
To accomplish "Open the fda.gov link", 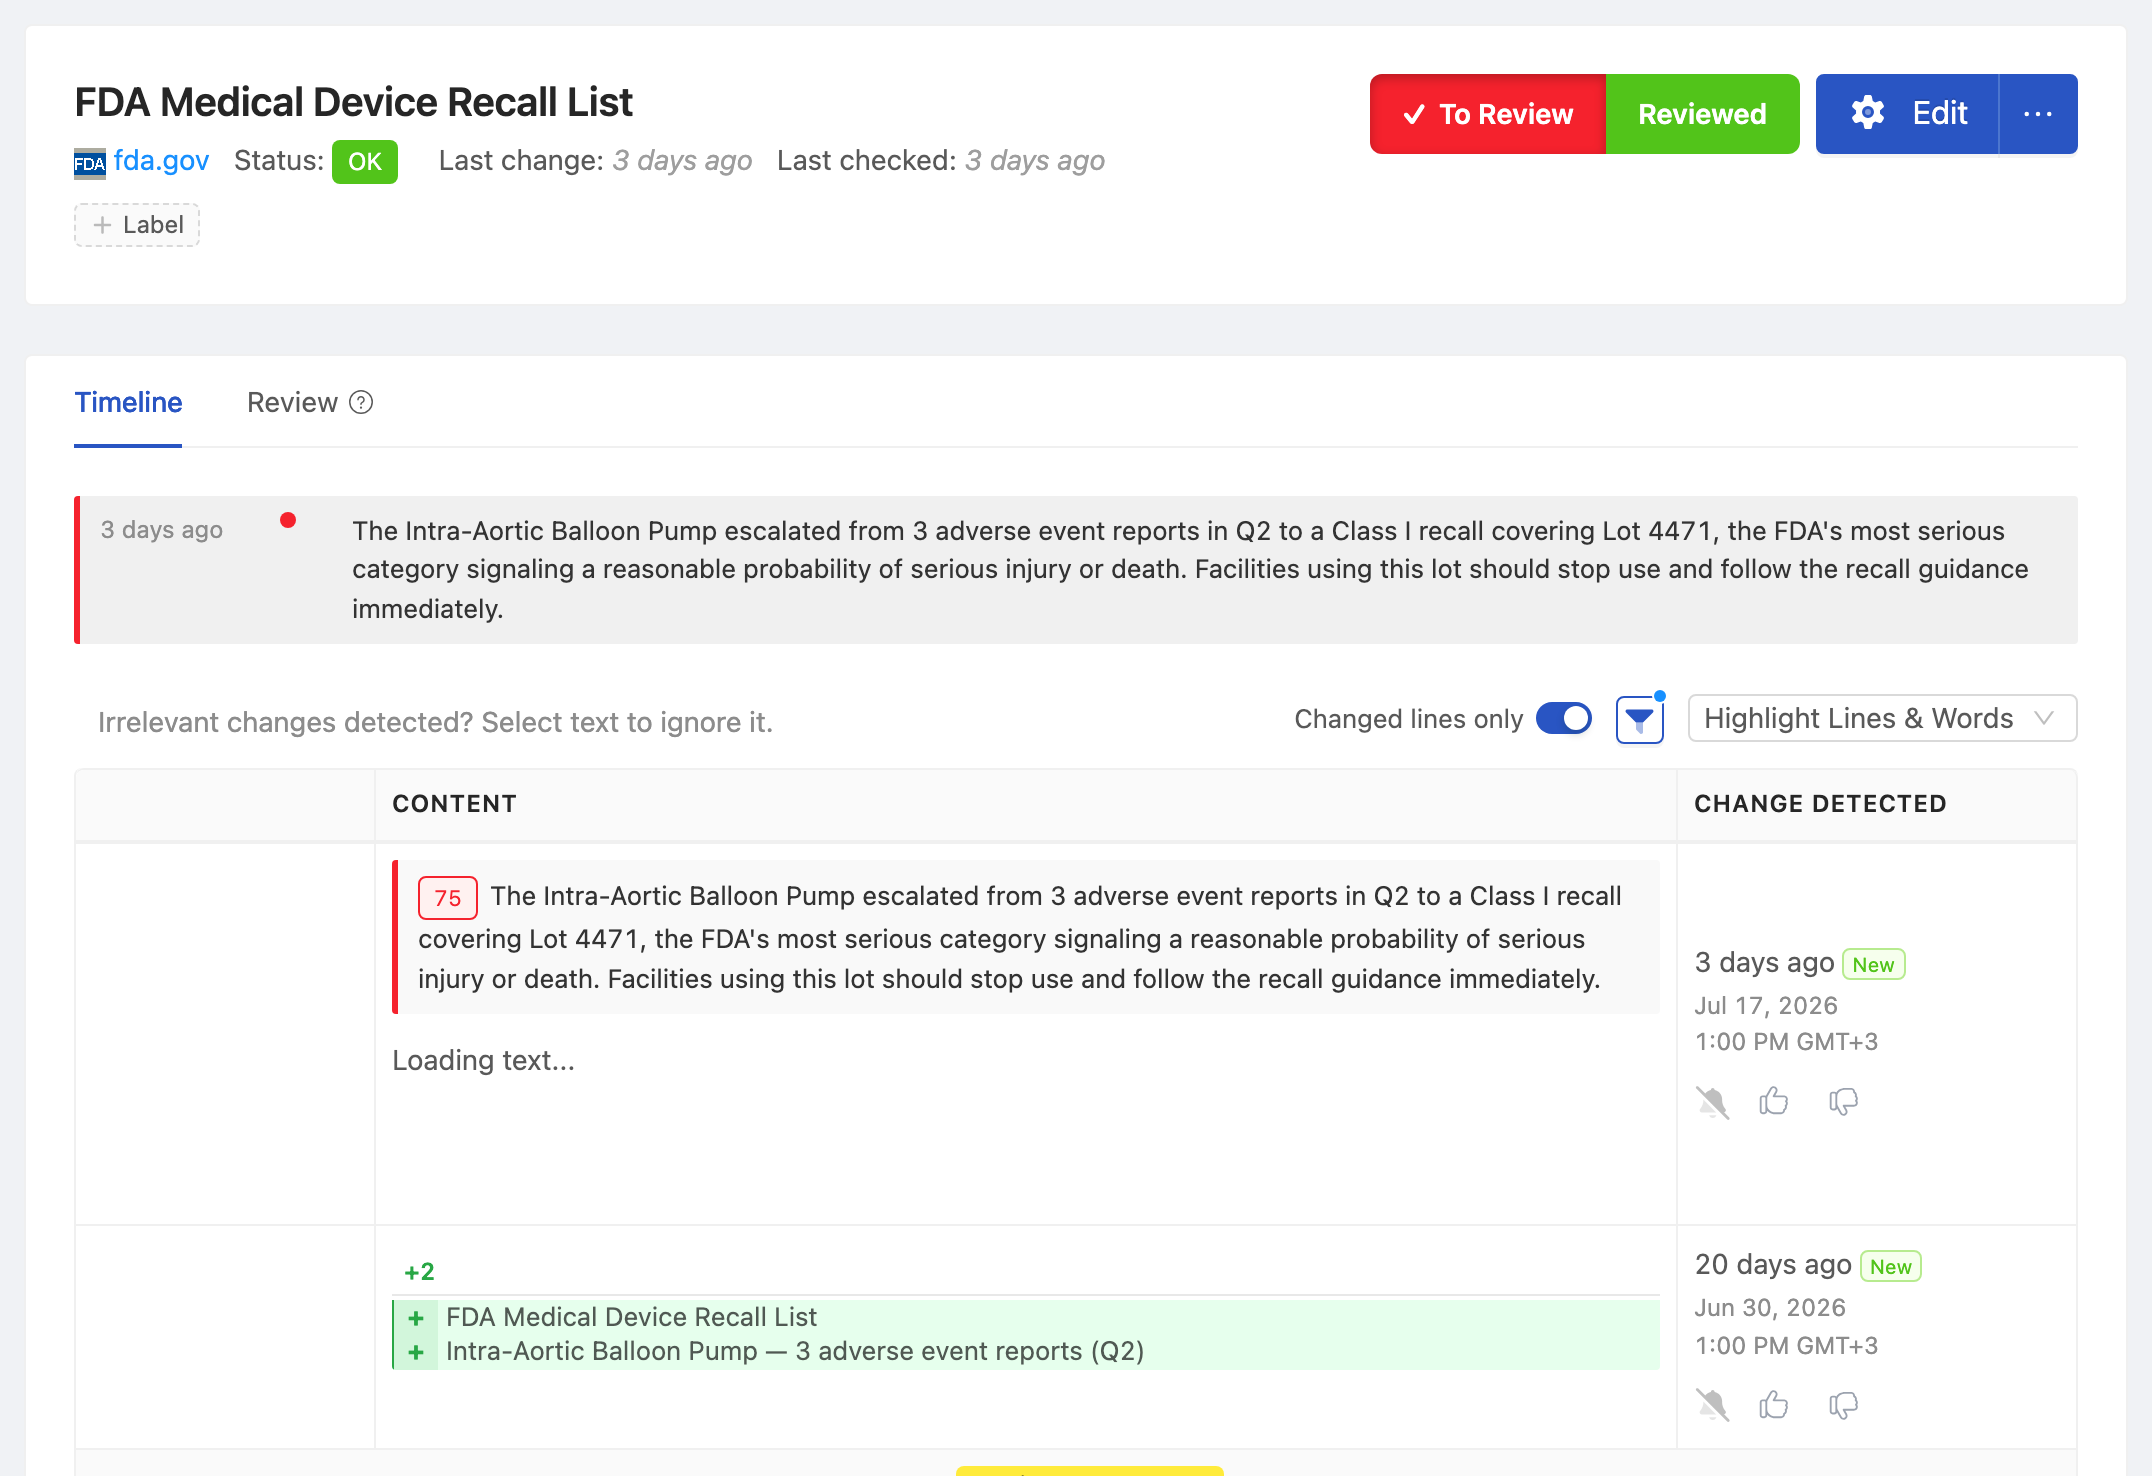I will [x=161, y=161].
